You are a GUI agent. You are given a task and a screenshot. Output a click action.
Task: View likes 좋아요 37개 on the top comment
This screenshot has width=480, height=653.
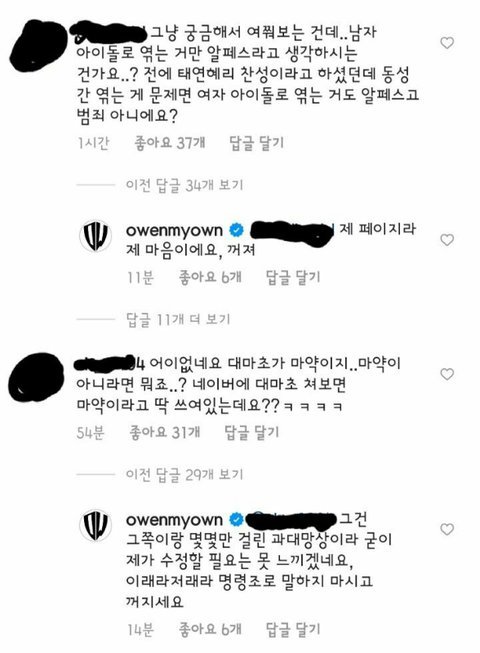(170, 143)
